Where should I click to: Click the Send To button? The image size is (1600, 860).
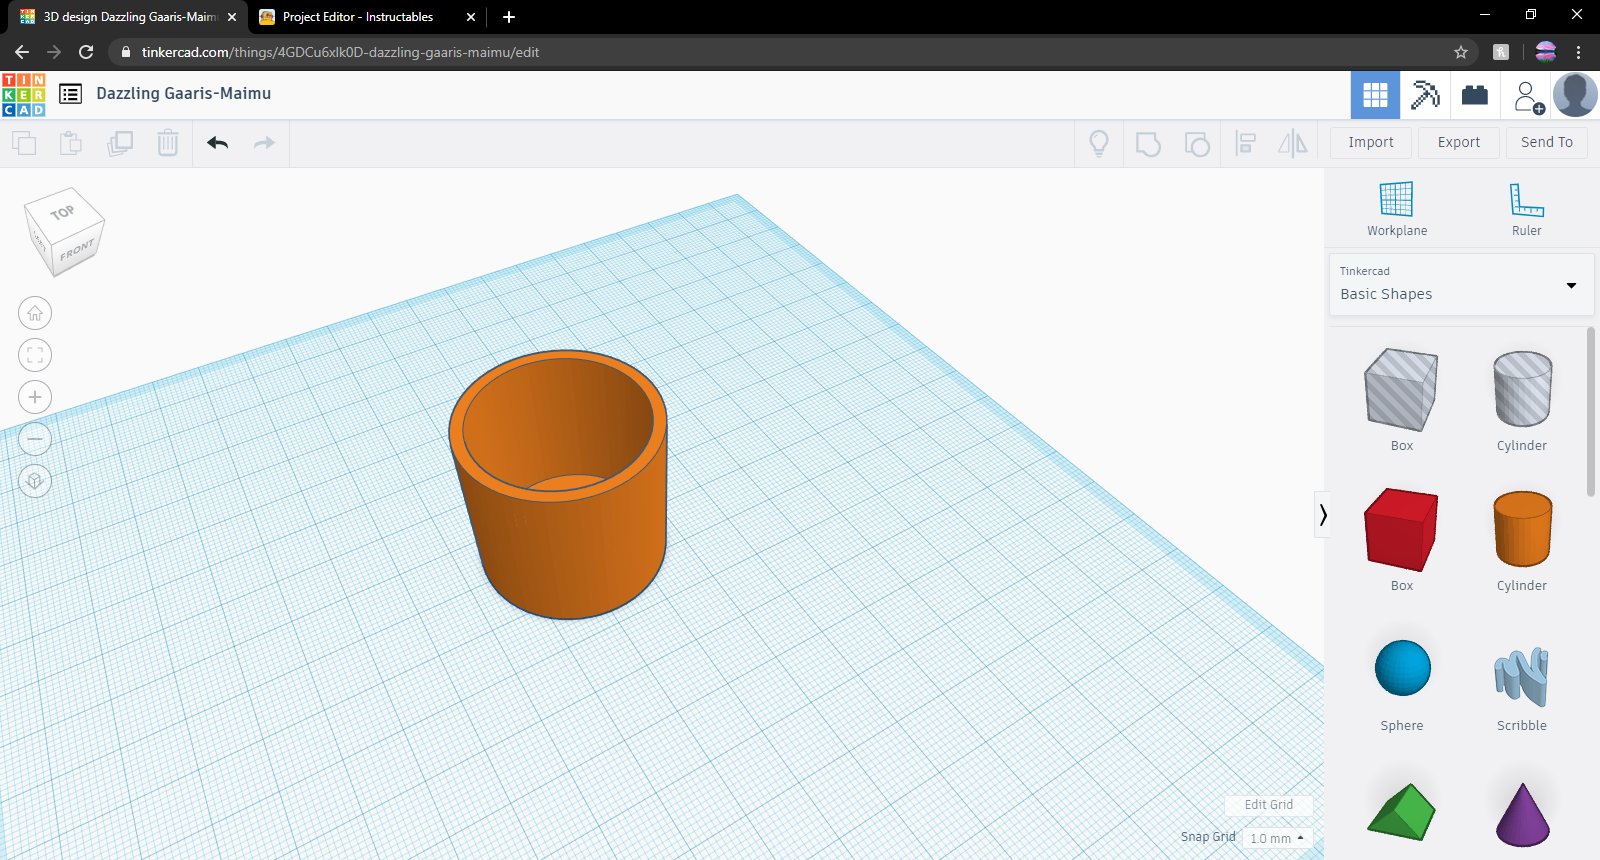point(1547,142)
